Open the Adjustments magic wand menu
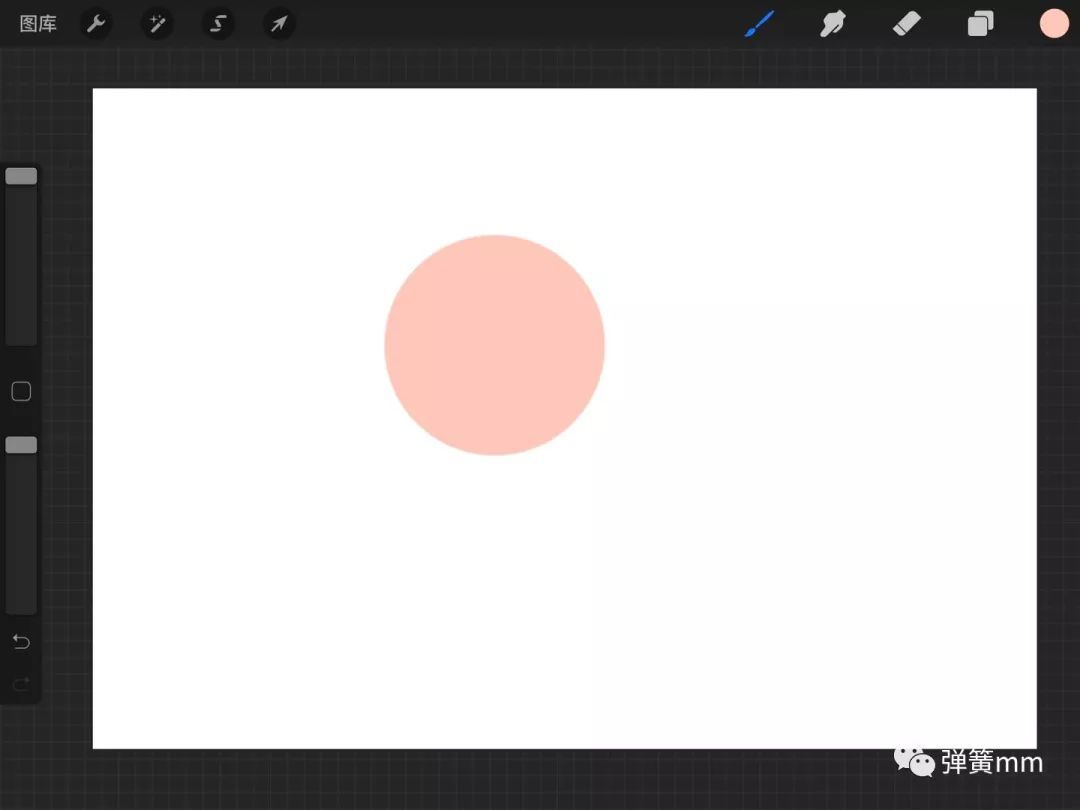The width and height of the screenshot is (1080, 810). point(157,24)
